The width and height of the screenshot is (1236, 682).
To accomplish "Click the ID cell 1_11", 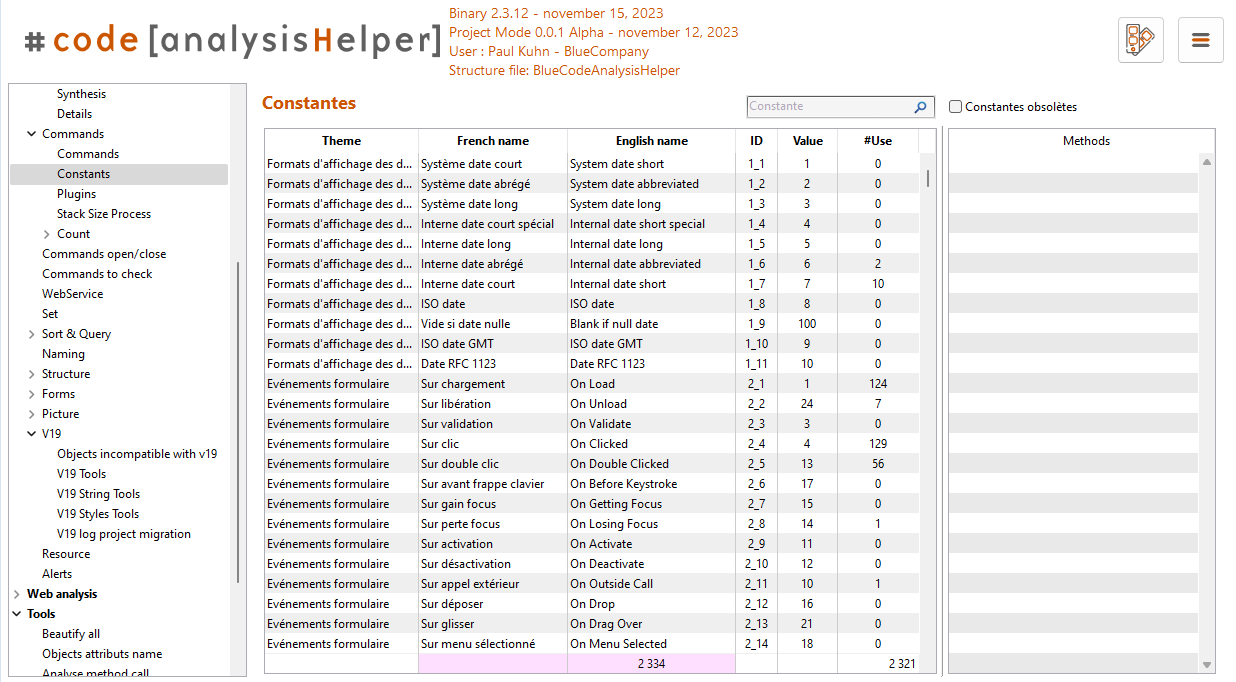I will [756, 364].
